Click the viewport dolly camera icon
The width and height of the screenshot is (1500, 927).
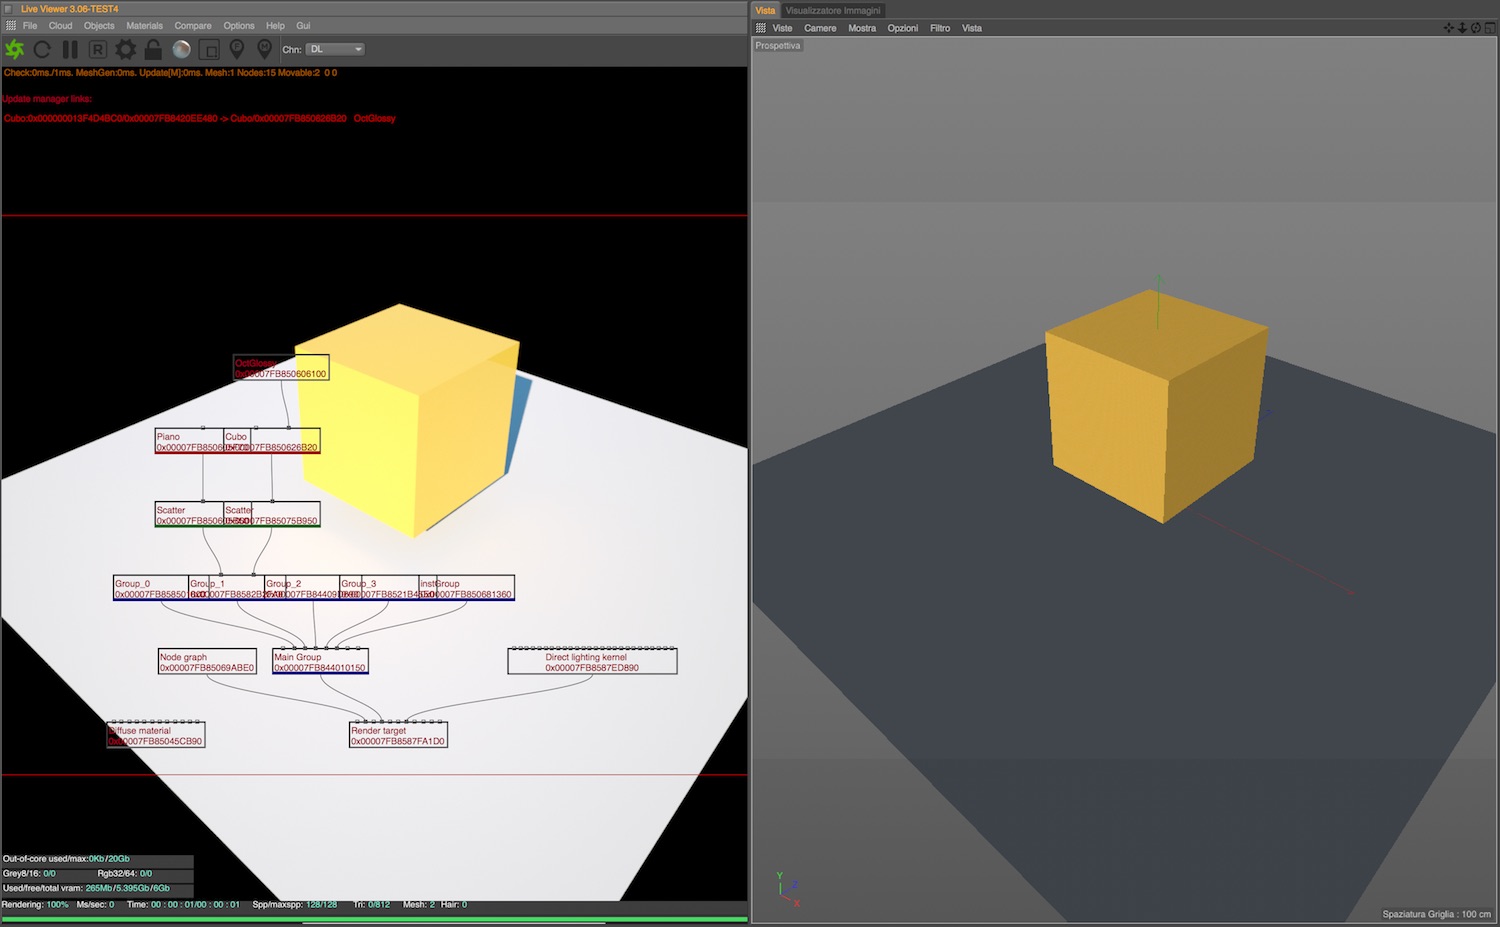pos(1462,28)
